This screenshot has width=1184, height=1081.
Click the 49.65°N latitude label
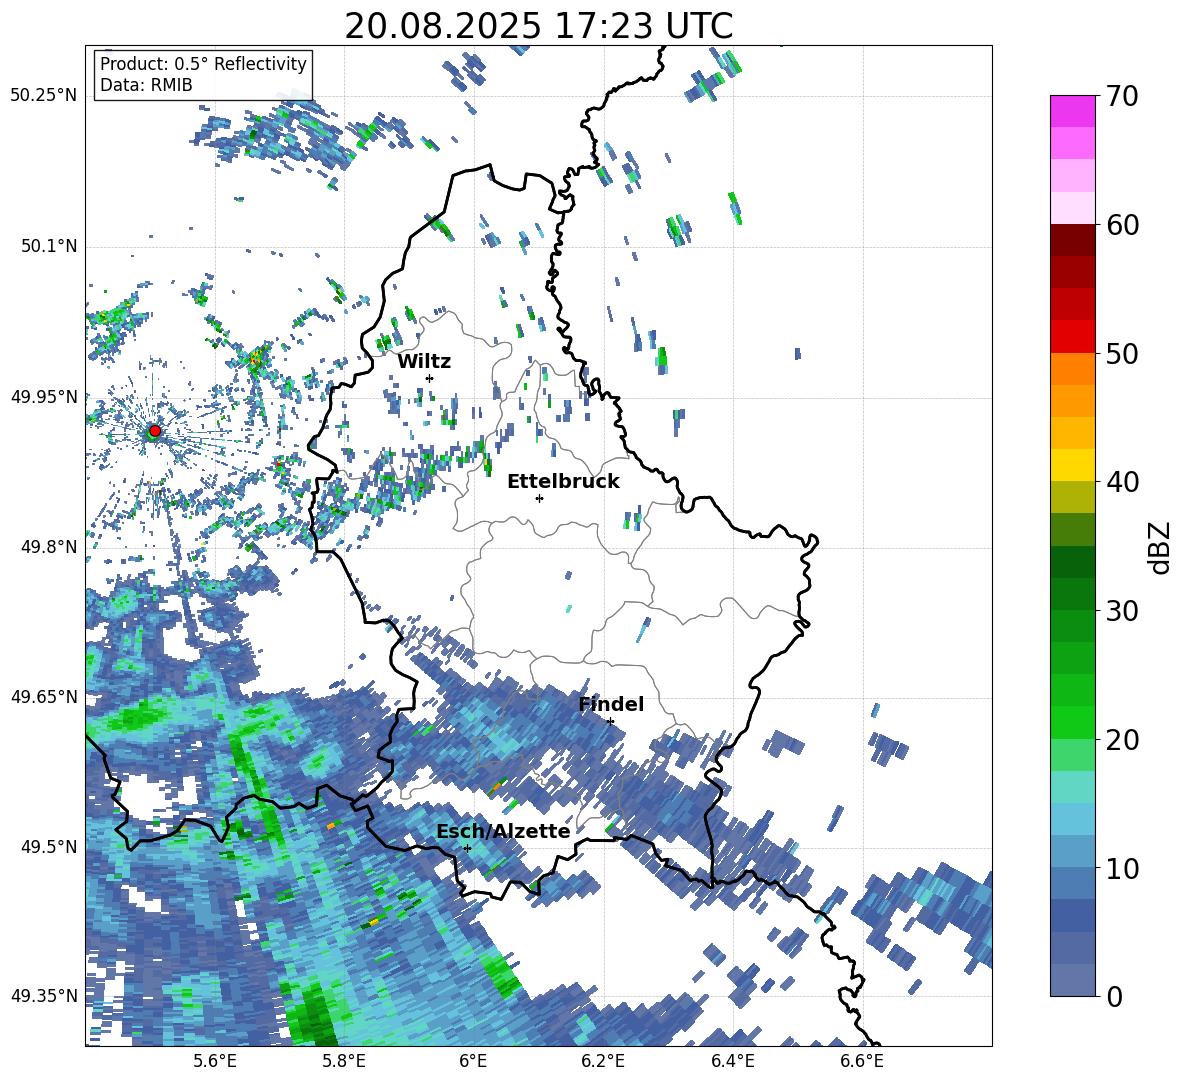tap(44, 696)
